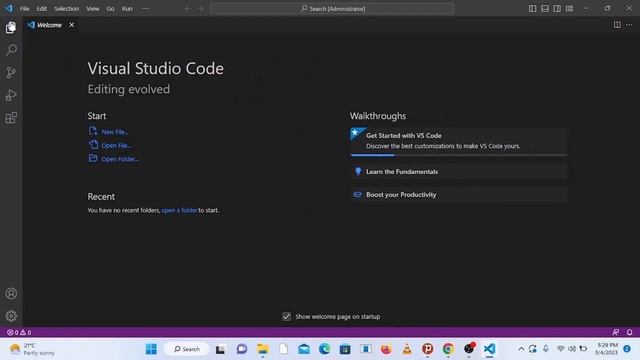
Task: Open the Search view in the activity bar
Action: [11, 50]
